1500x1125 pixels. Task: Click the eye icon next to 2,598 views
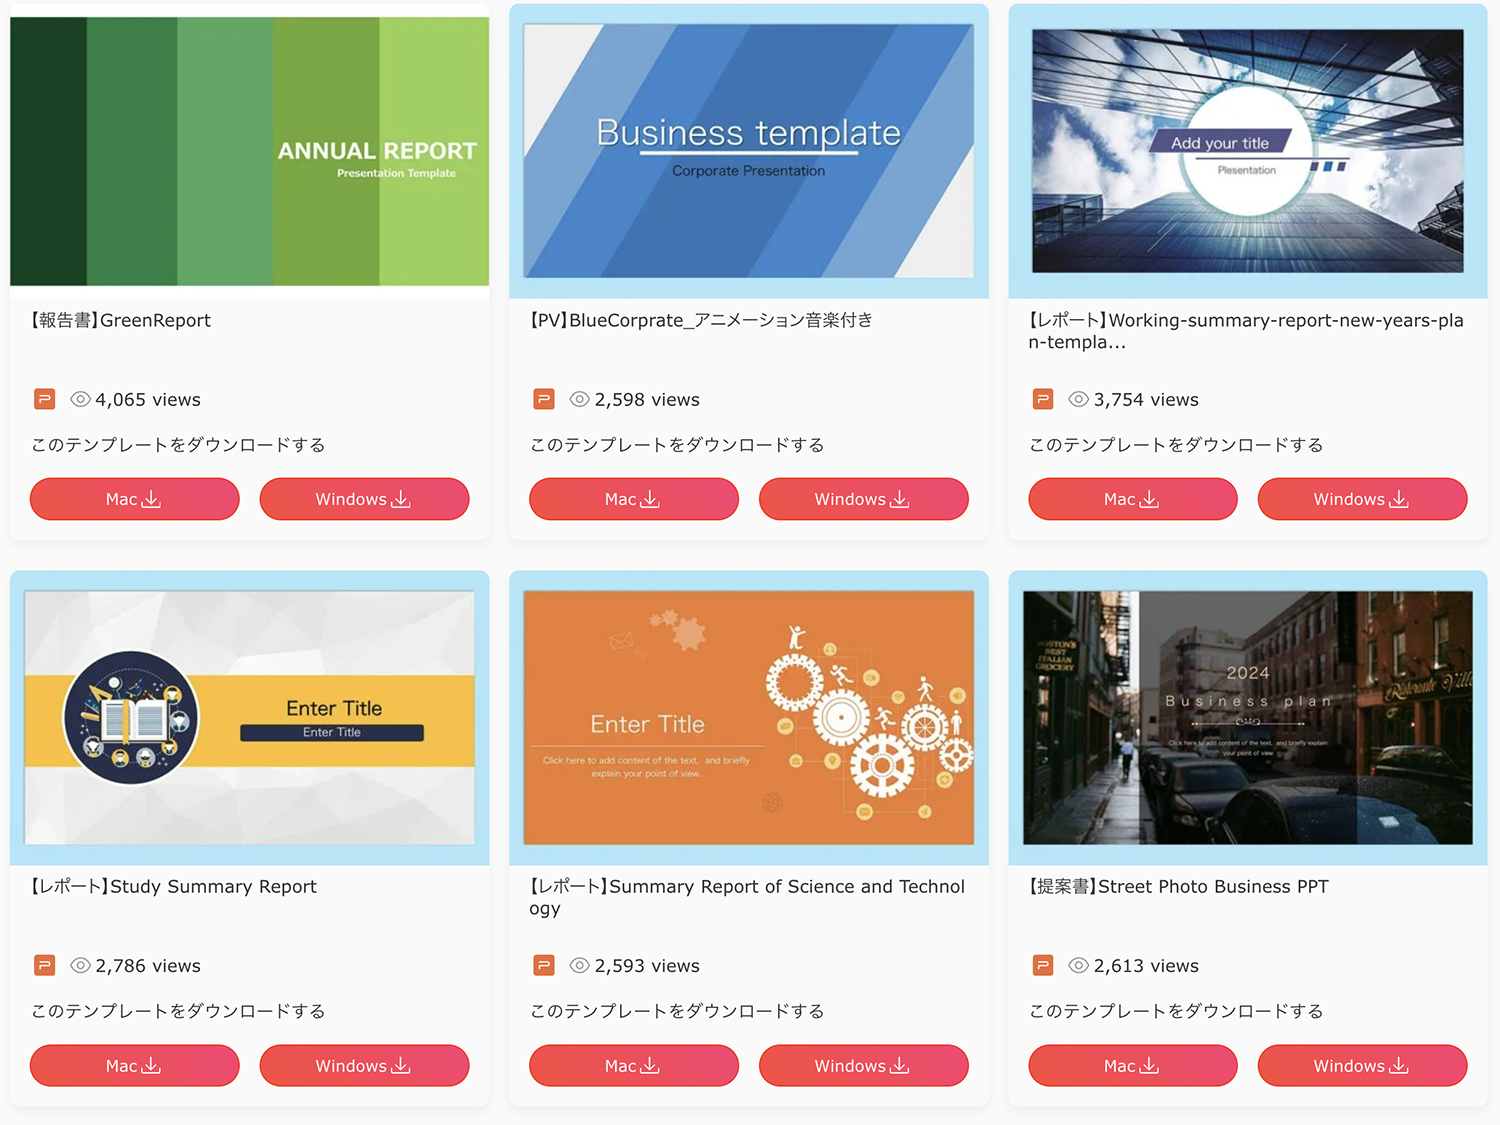(x=579, y=398)
